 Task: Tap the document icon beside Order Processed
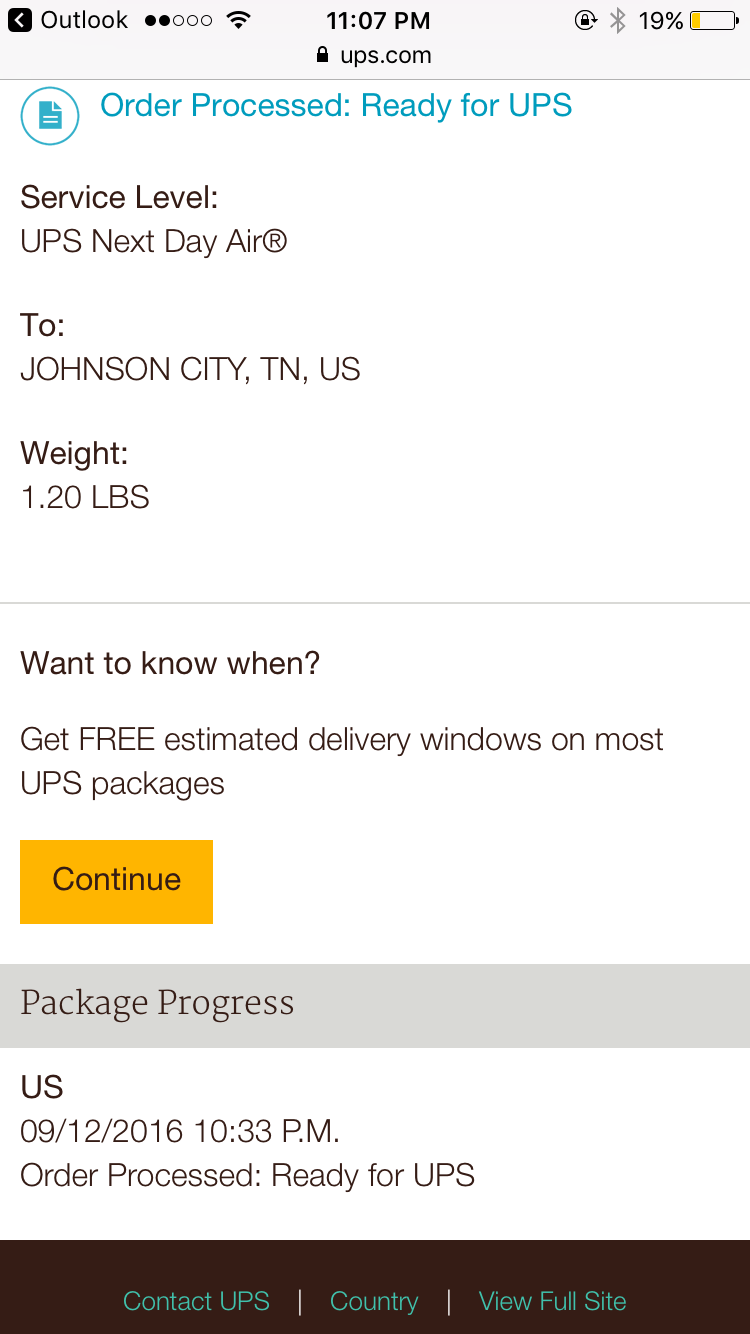click(x=50, y=116)
